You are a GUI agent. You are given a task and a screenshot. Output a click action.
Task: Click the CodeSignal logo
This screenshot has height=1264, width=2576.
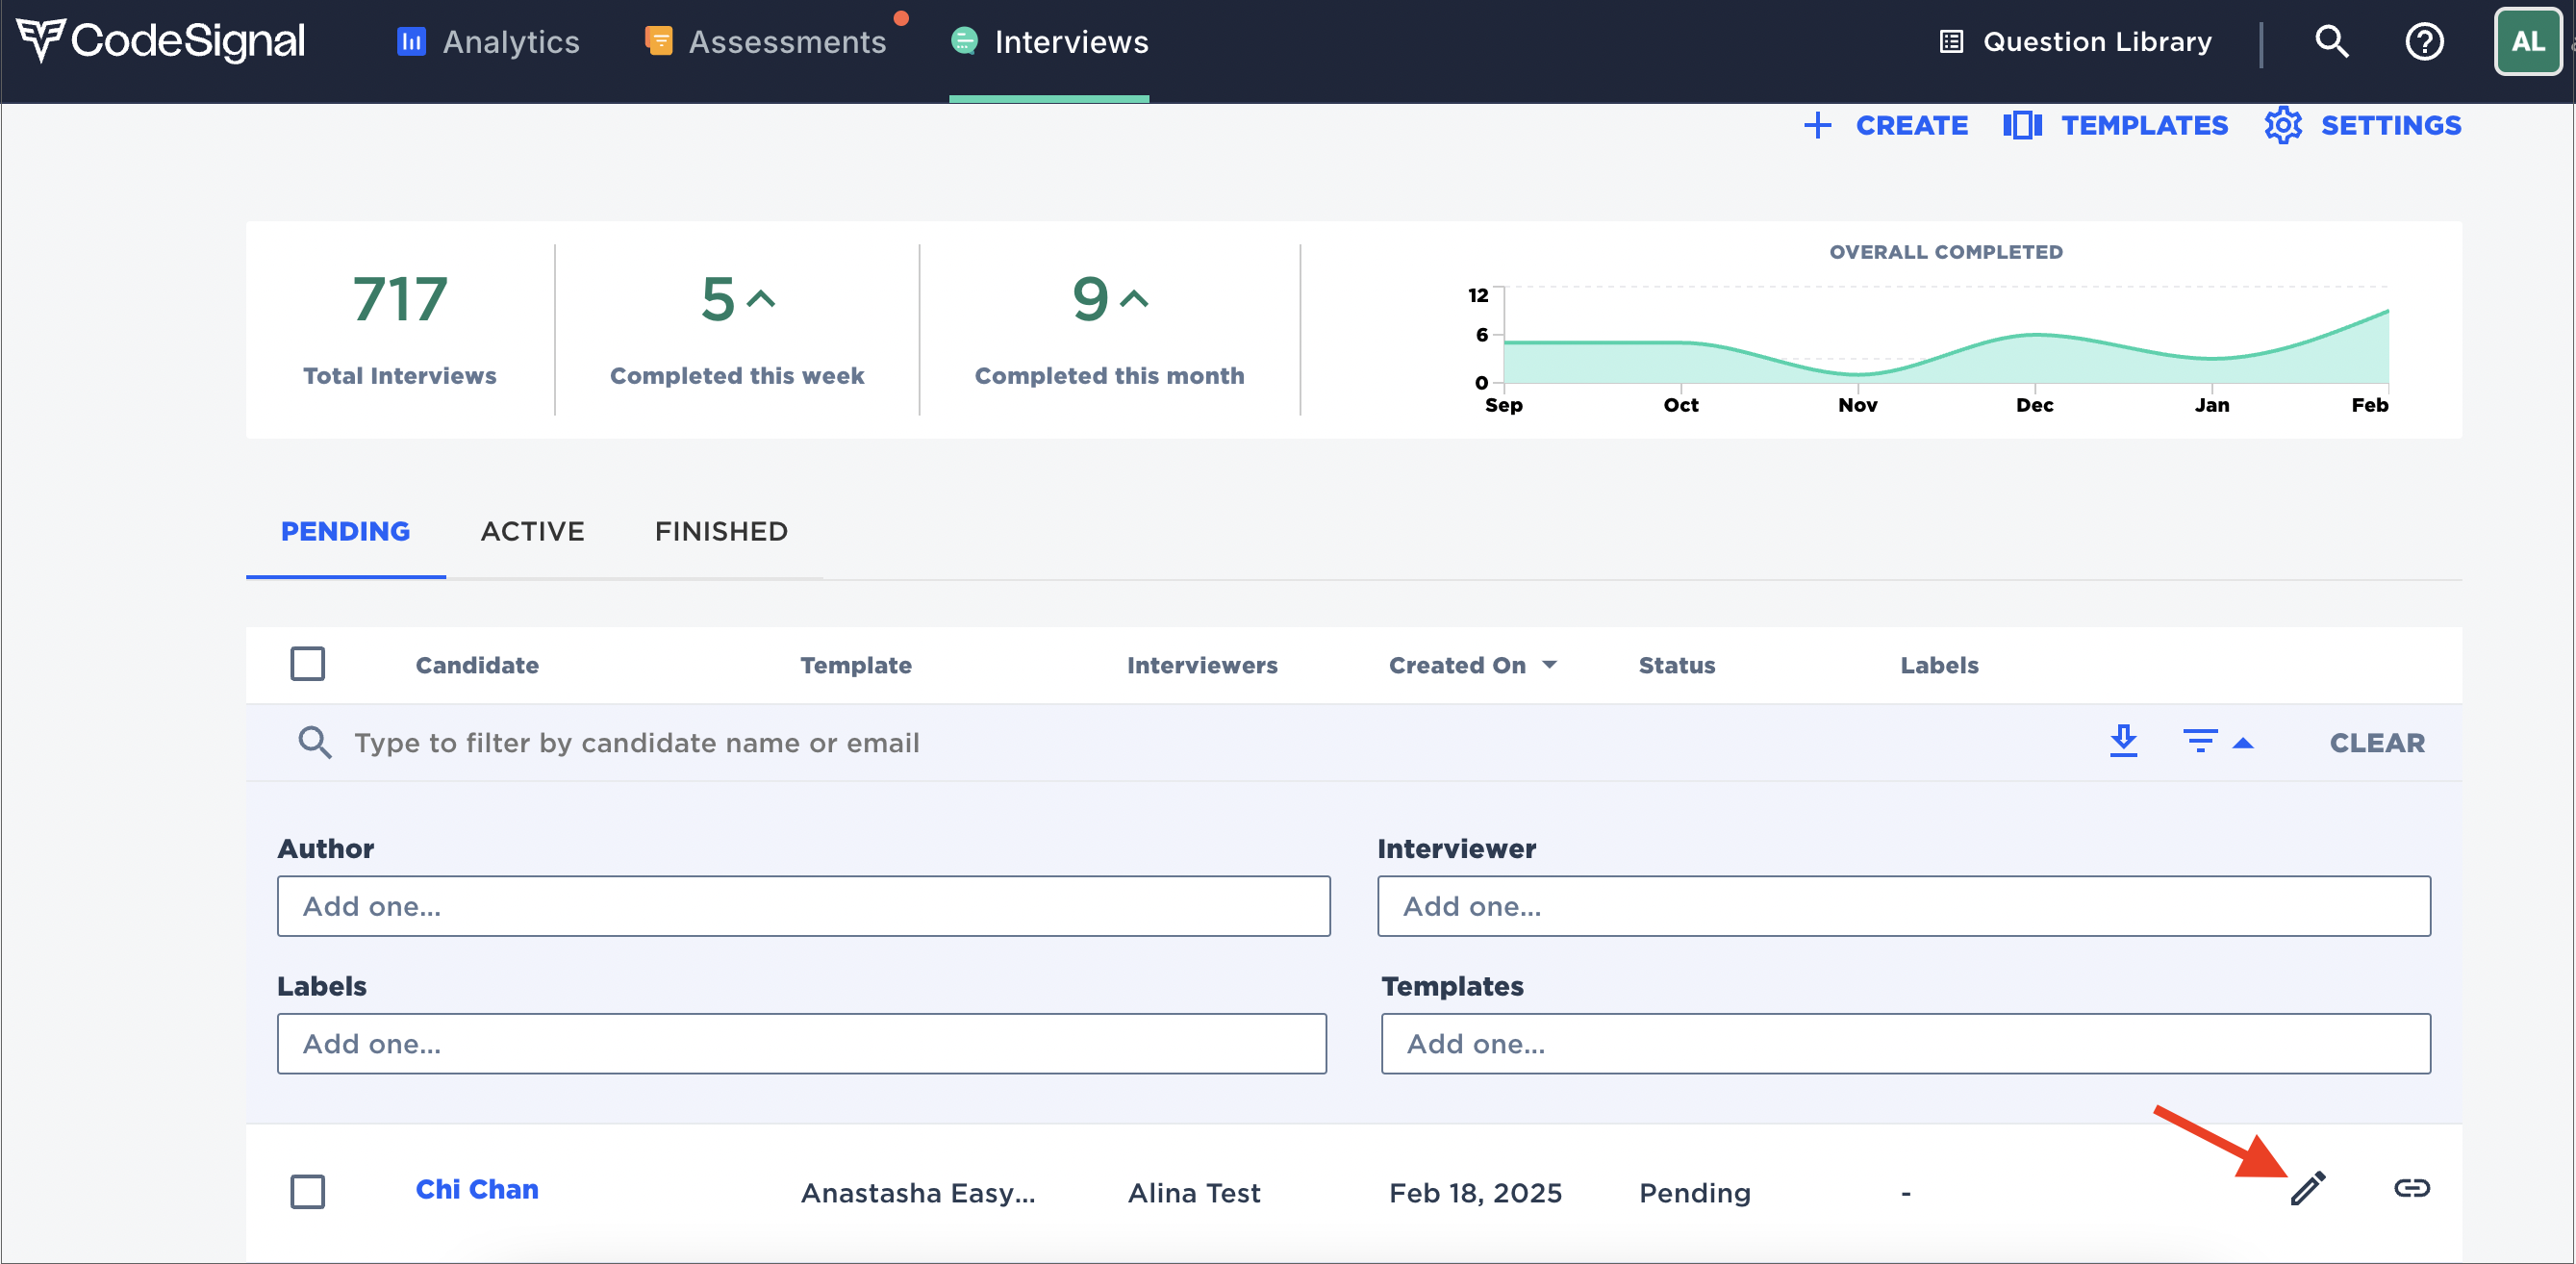coord(161,41)
